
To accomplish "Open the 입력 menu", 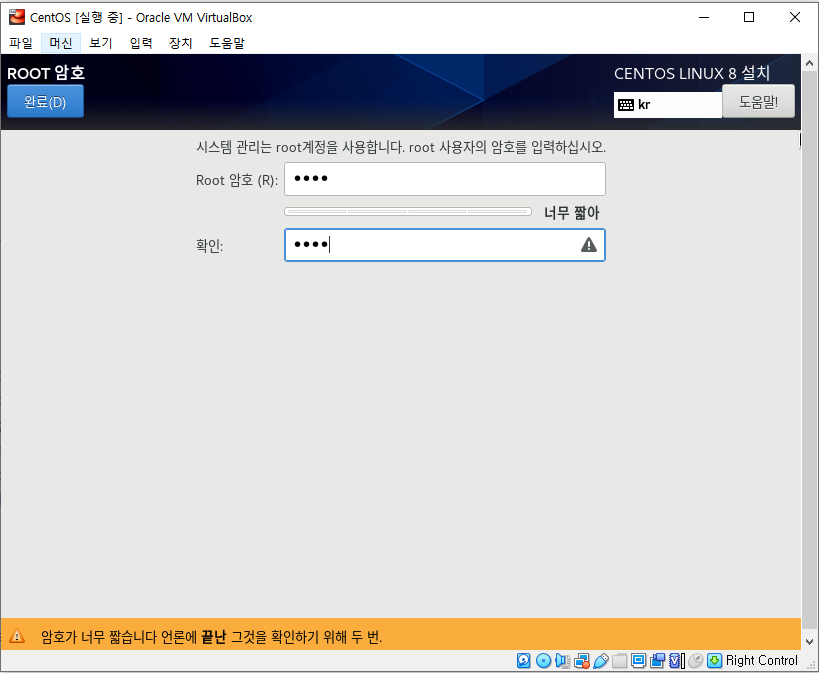I will click(x=141, y=43).
